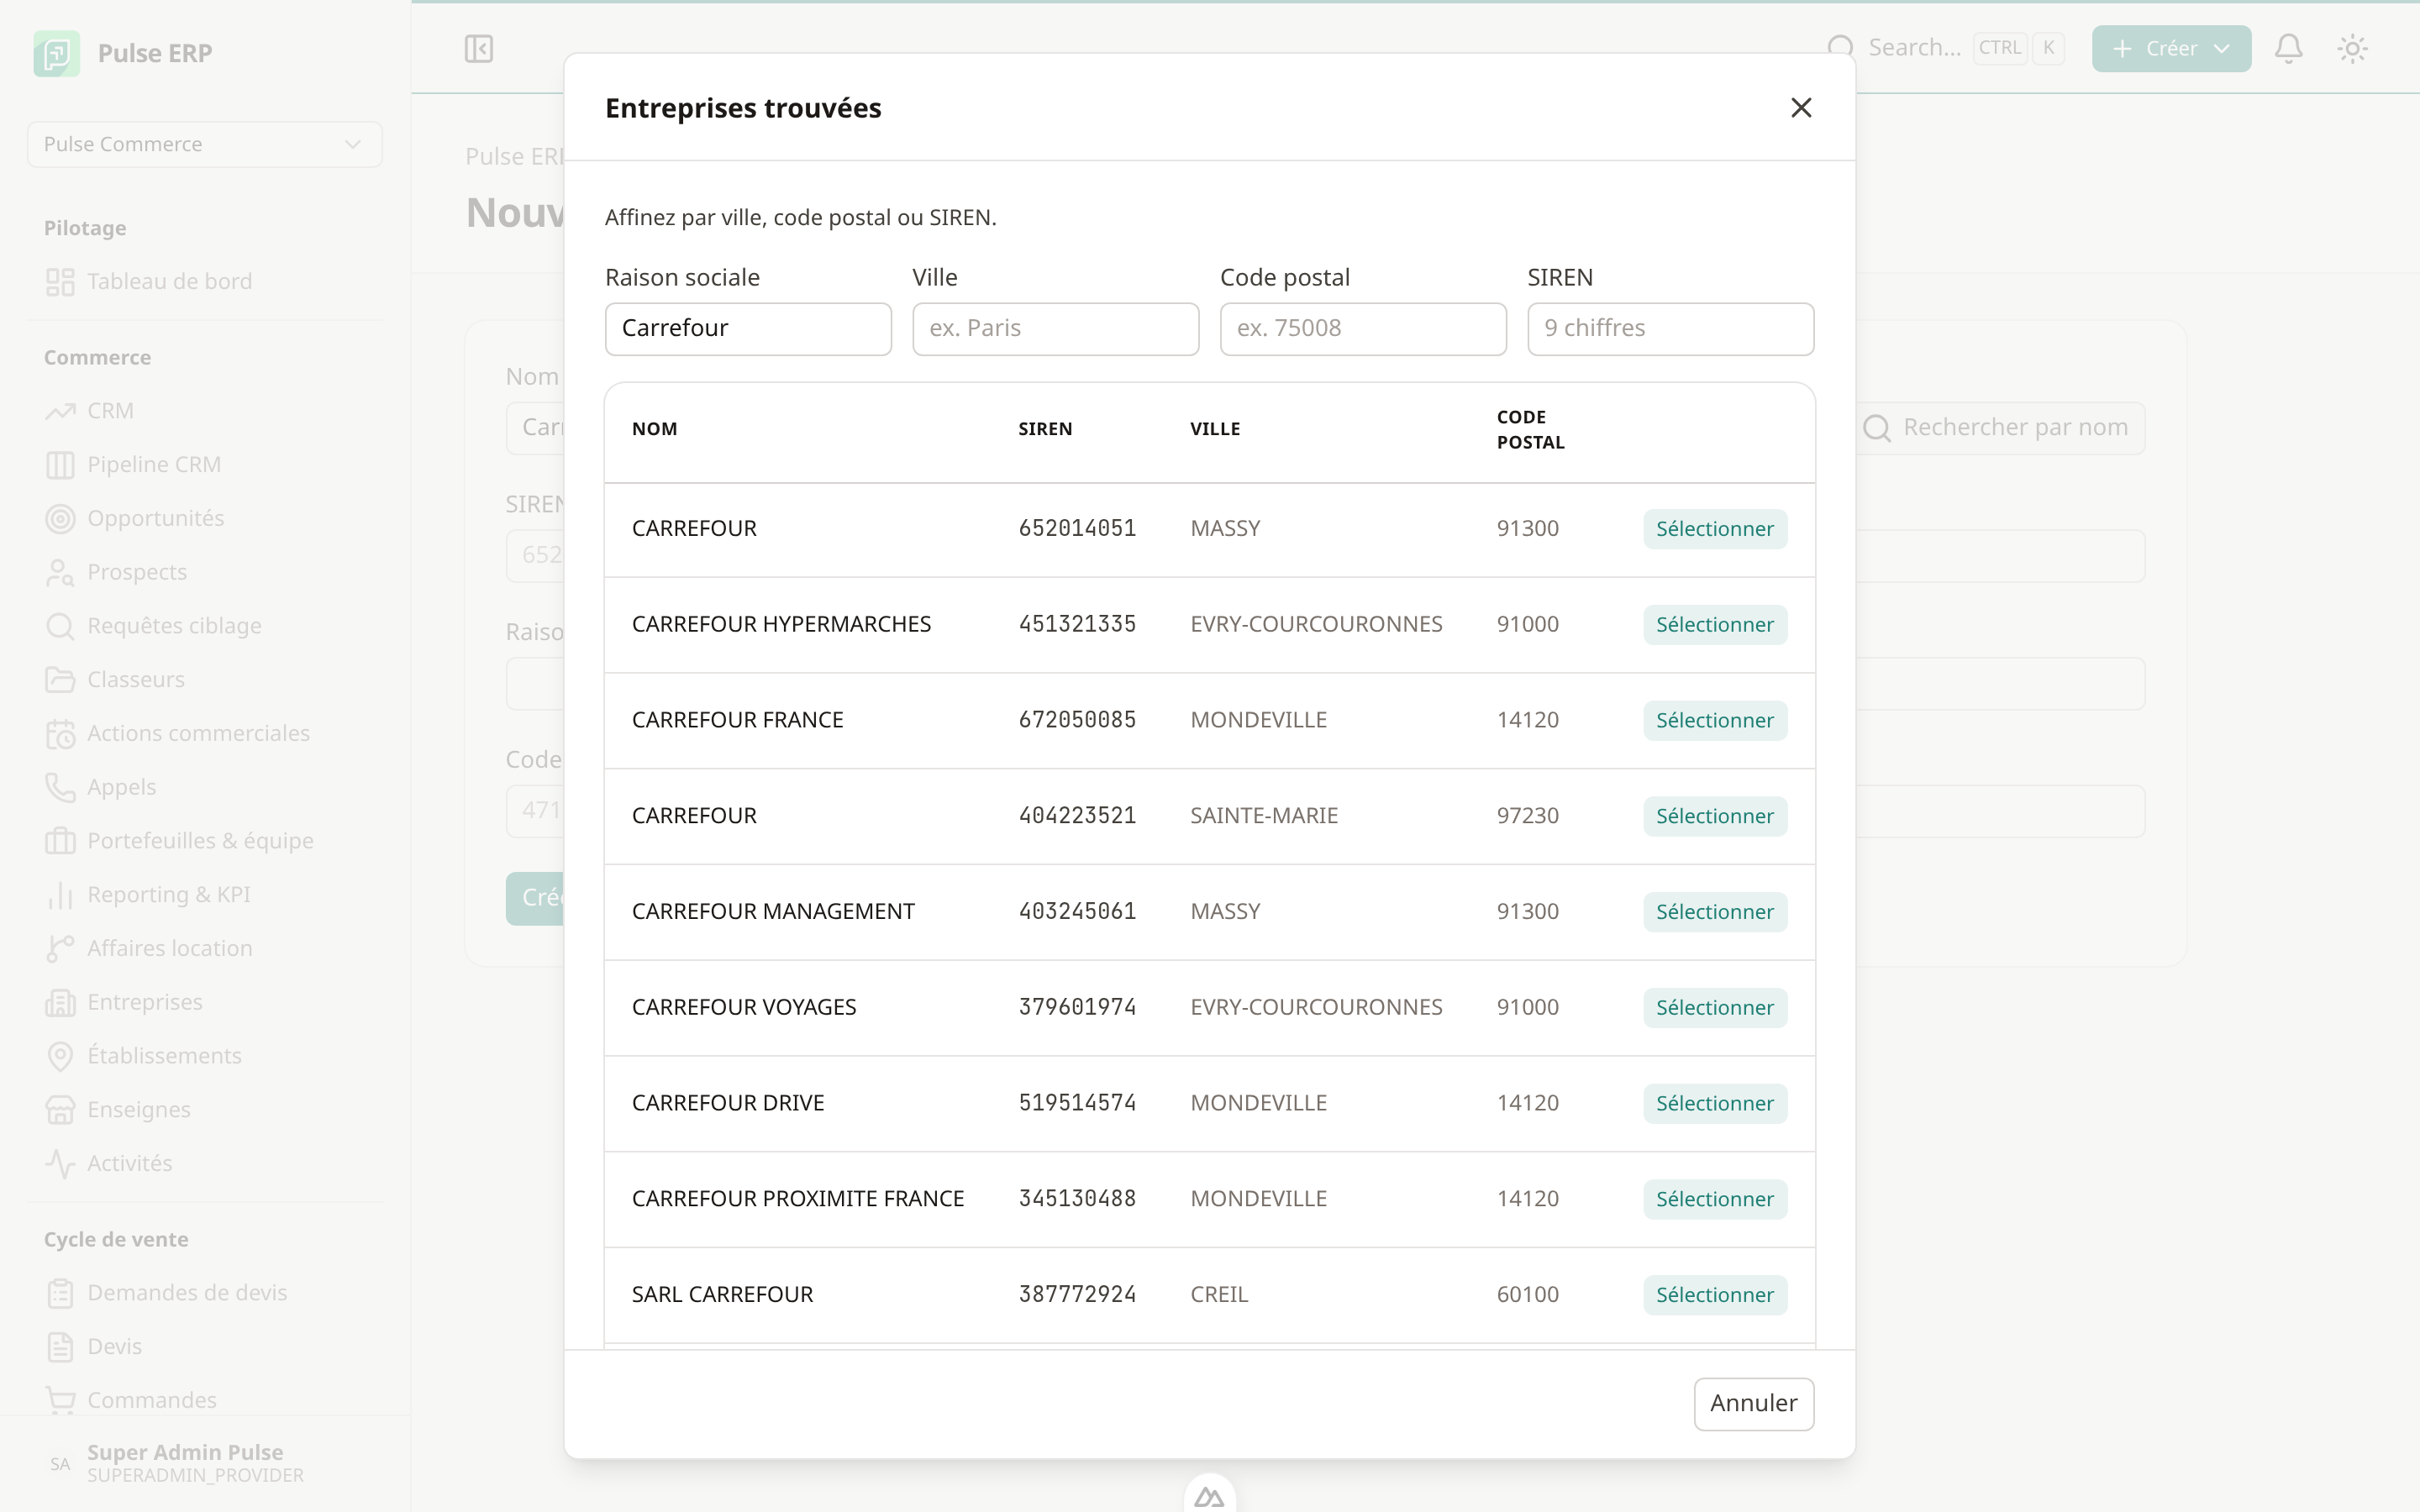This screenshot has height=1512, width=2420.
Task: Select CARREFOUR PROXIMITE FRANCE row
Action: (1715, 1199)
